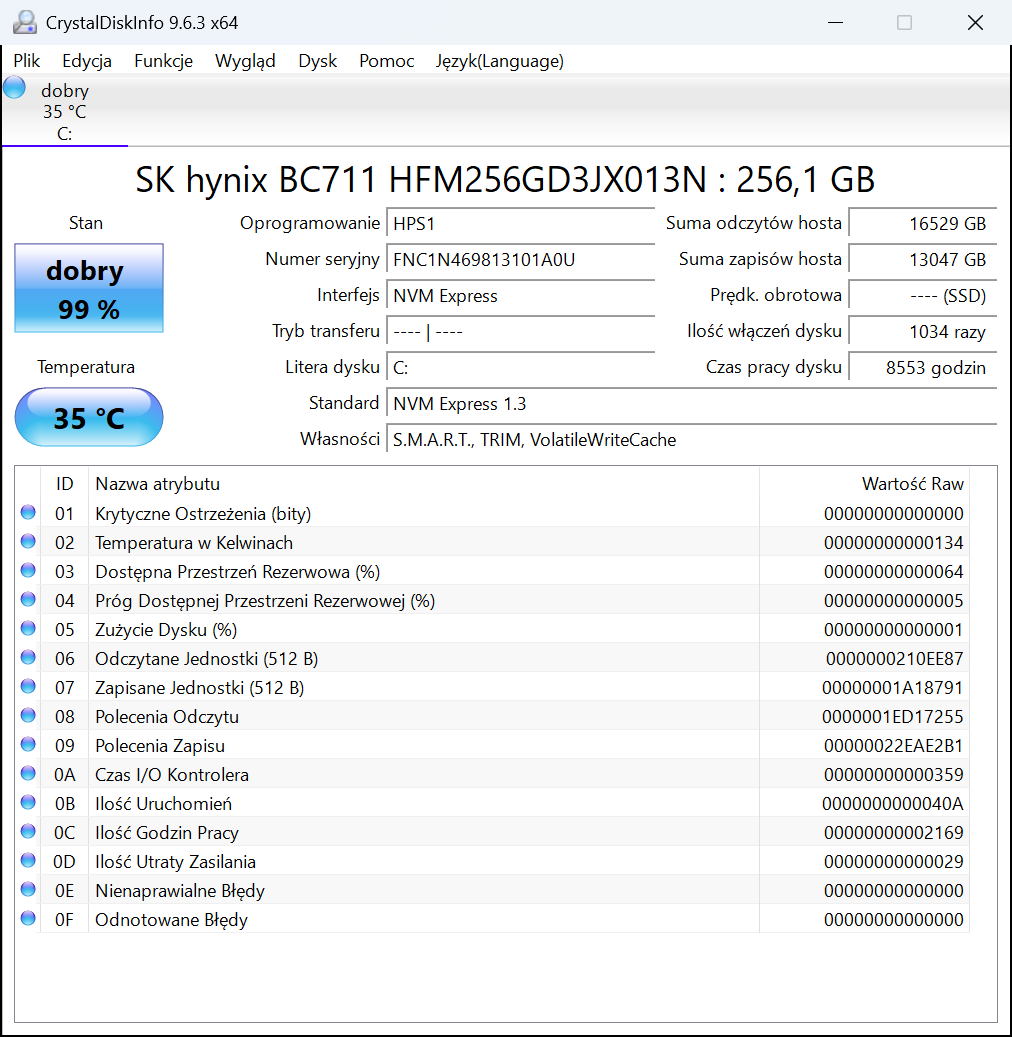Open the Dysk menu
The image size is (1012, 1037).
click(x=318, y=61)
